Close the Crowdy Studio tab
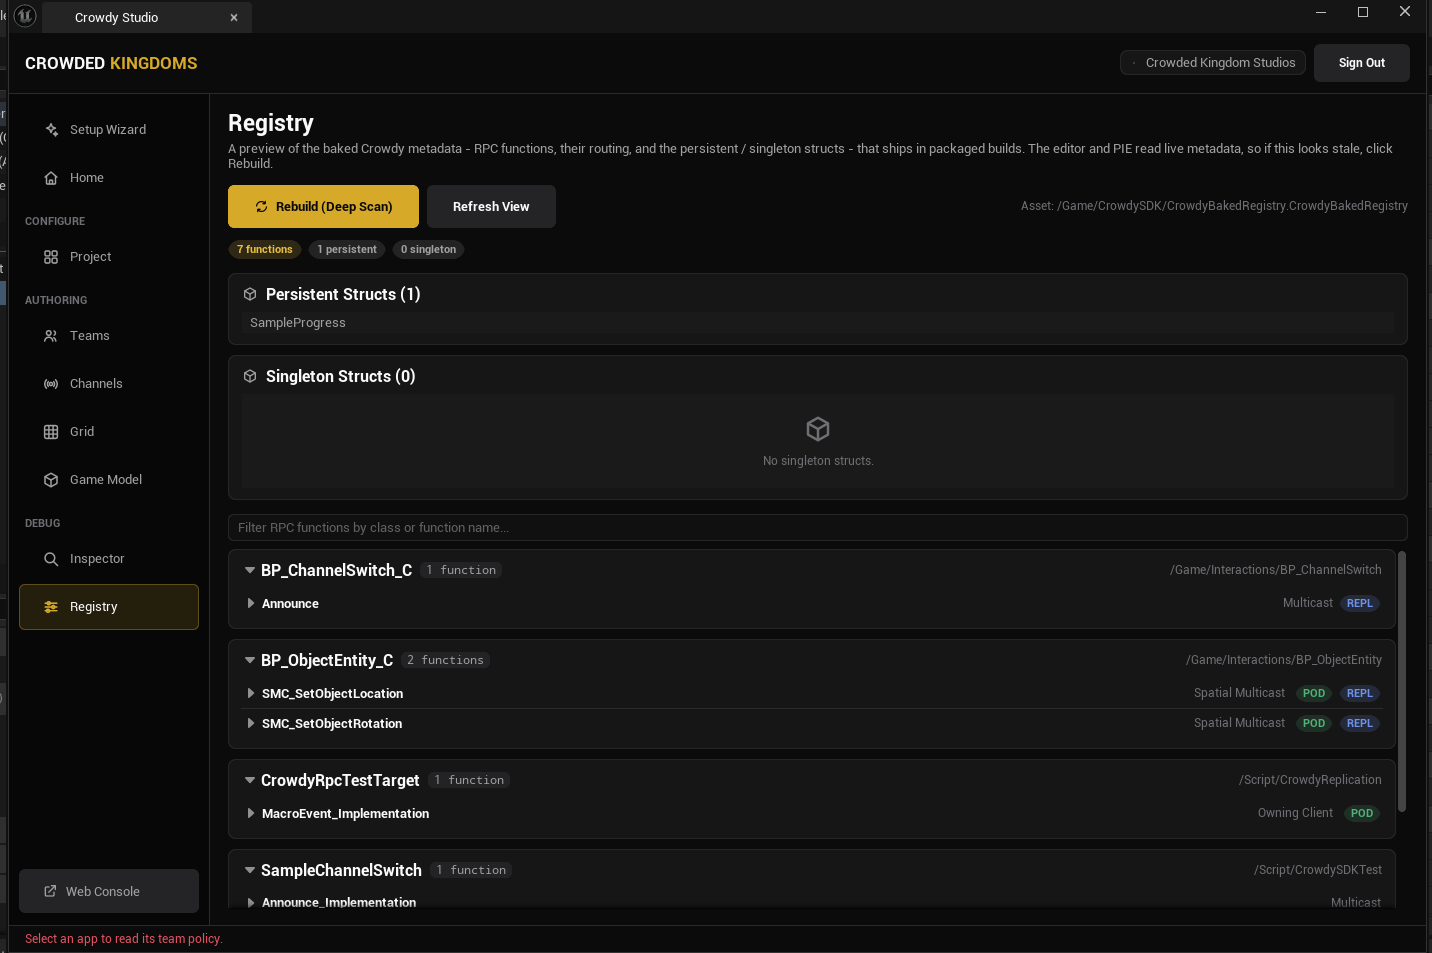This screenshot has height=953, width=1432. pos(234,18)
